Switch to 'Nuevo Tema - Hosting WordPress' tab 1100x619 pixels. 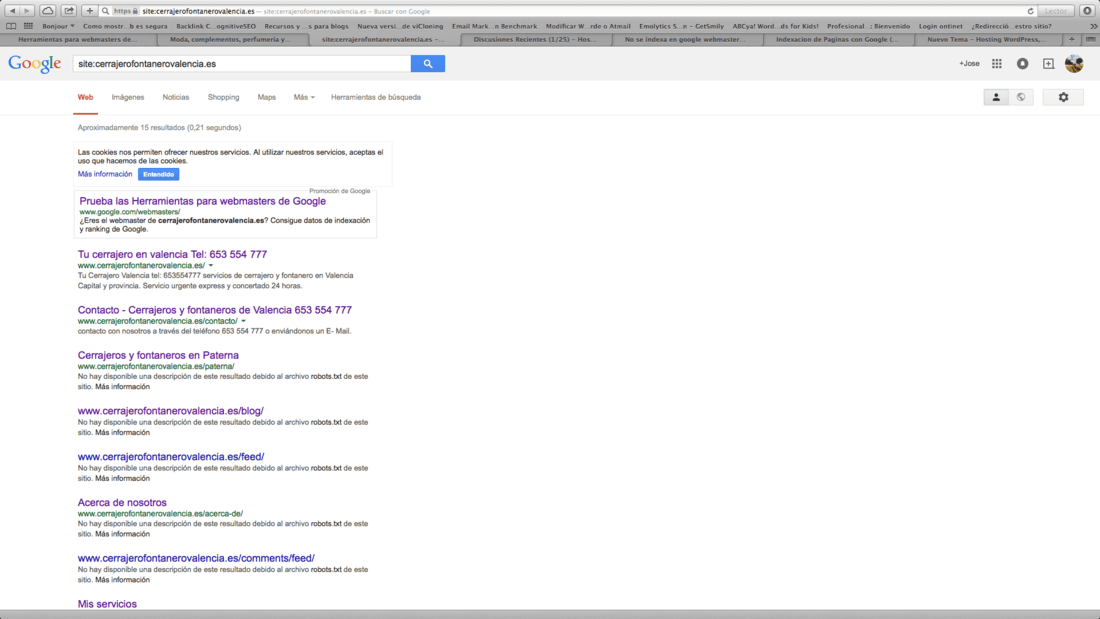986,39
